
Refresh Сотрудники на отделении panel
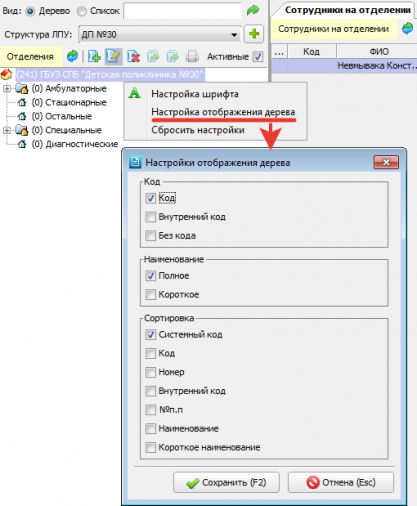(407, 29)
